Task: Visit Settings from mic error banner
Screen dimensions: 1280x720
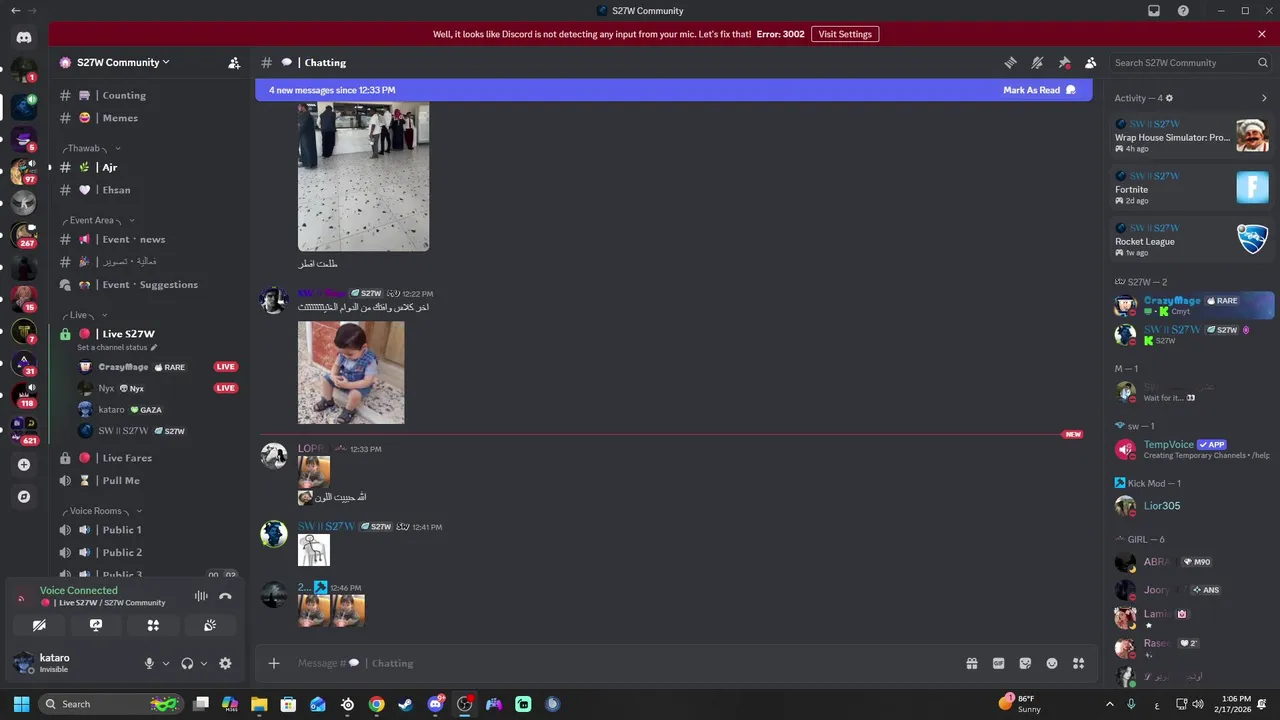Action: [845, 34]
